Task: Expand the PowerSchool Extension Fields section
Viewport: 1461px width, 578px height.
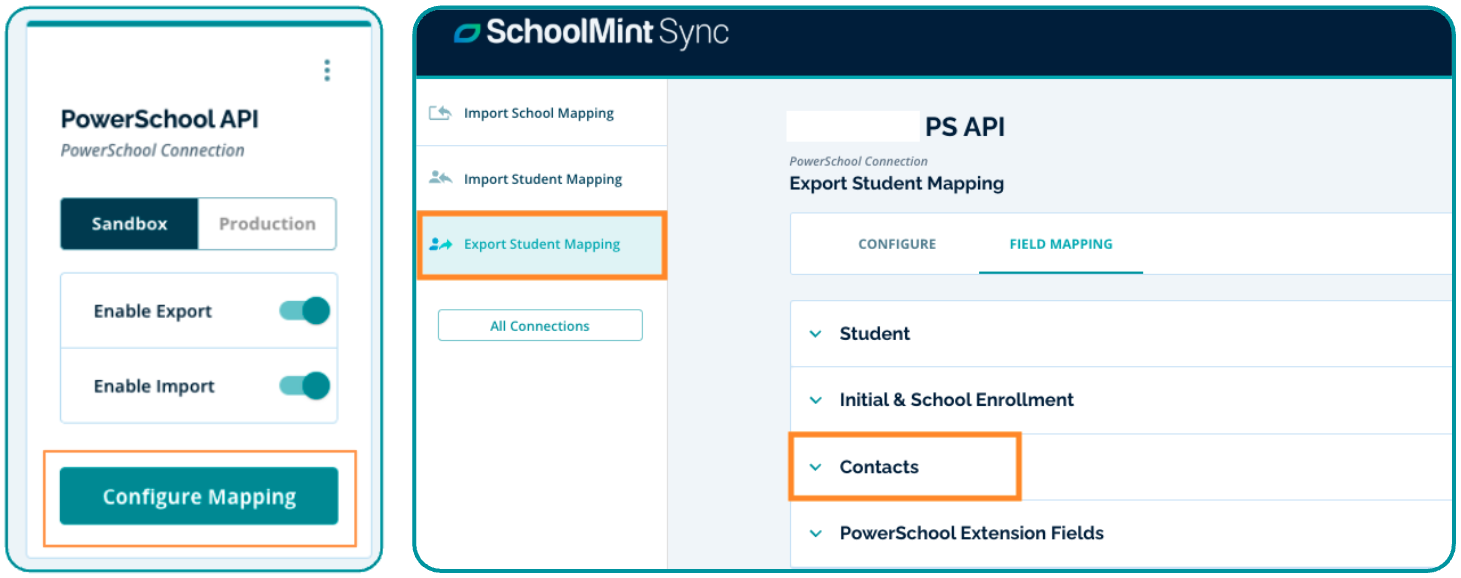Action: (x=815, y=533)
